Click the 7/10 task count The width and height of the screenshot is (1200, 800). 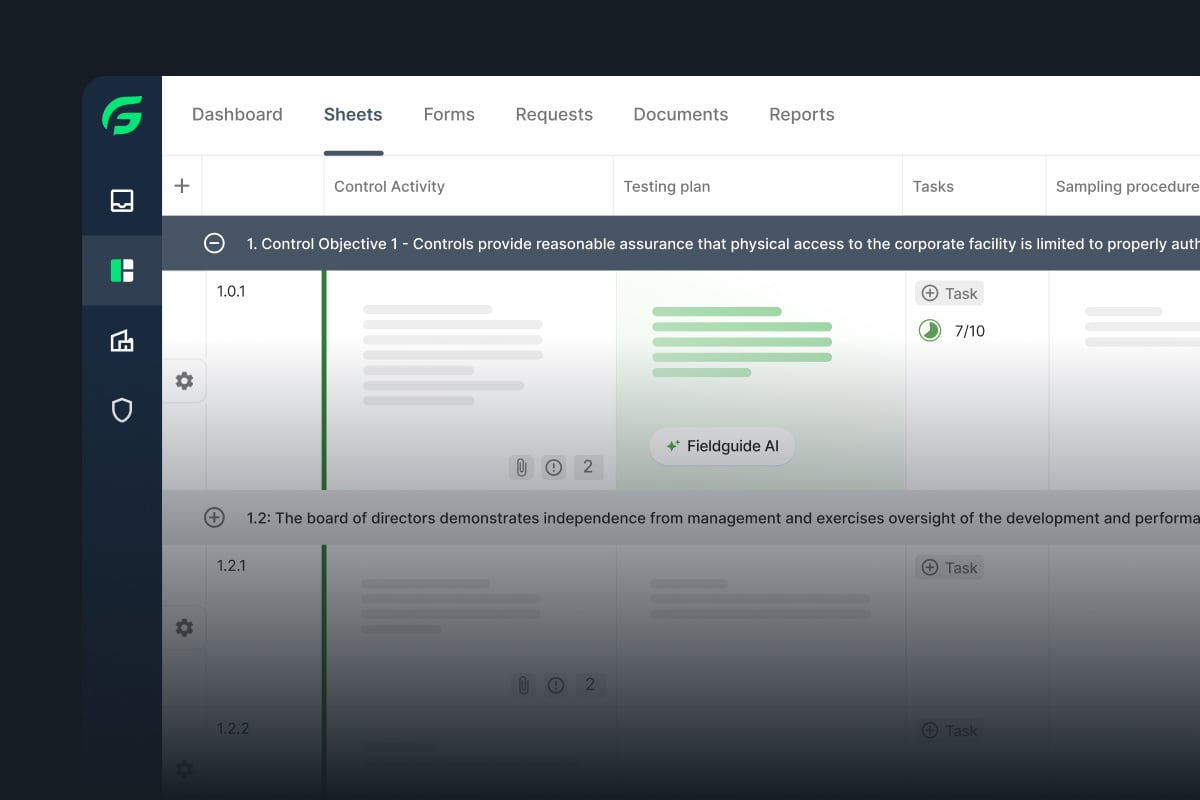(x=970, y=331)
